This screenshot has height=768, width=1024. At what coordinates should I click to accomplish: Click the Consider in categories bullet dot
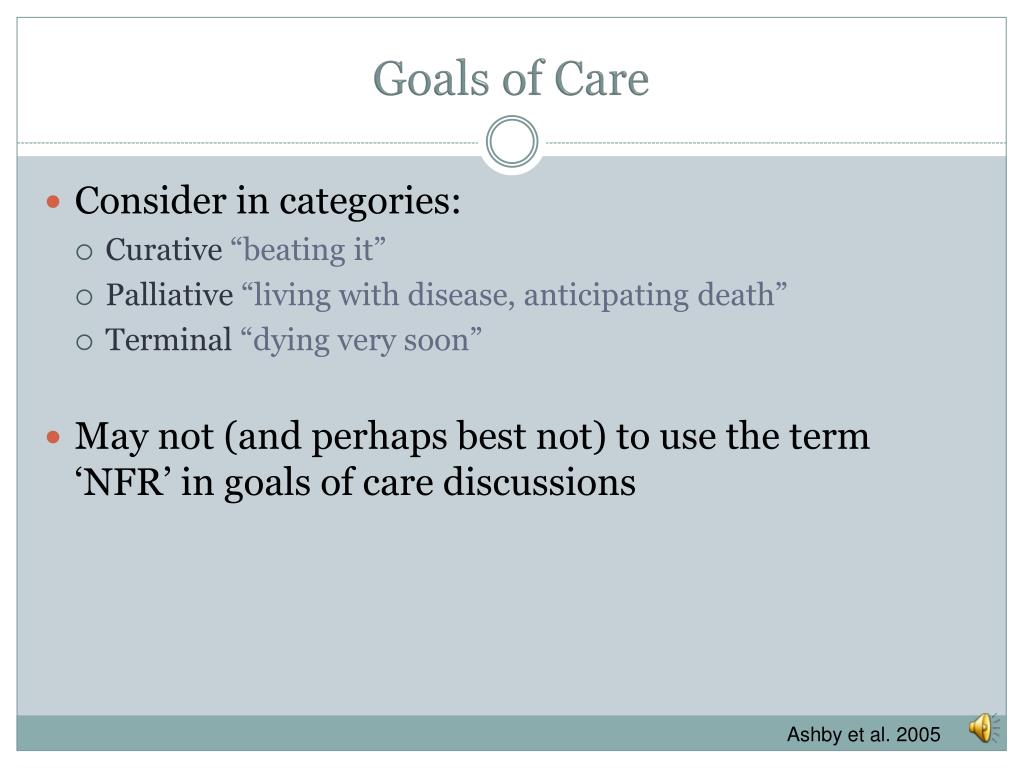pyautogui.click(x=54, y=201)
